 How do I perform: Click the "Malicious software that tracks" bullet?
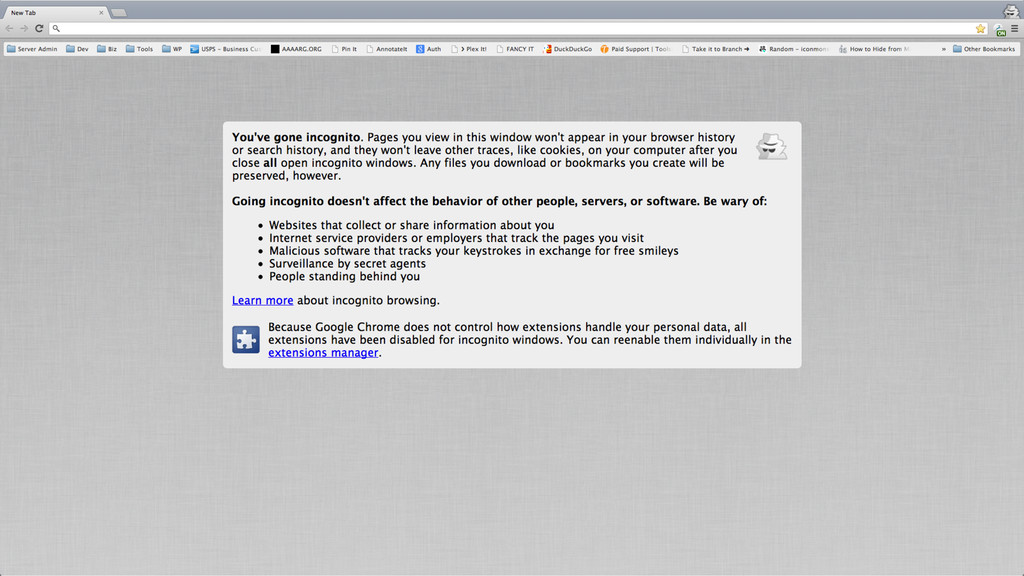click(x=473, y=251)
